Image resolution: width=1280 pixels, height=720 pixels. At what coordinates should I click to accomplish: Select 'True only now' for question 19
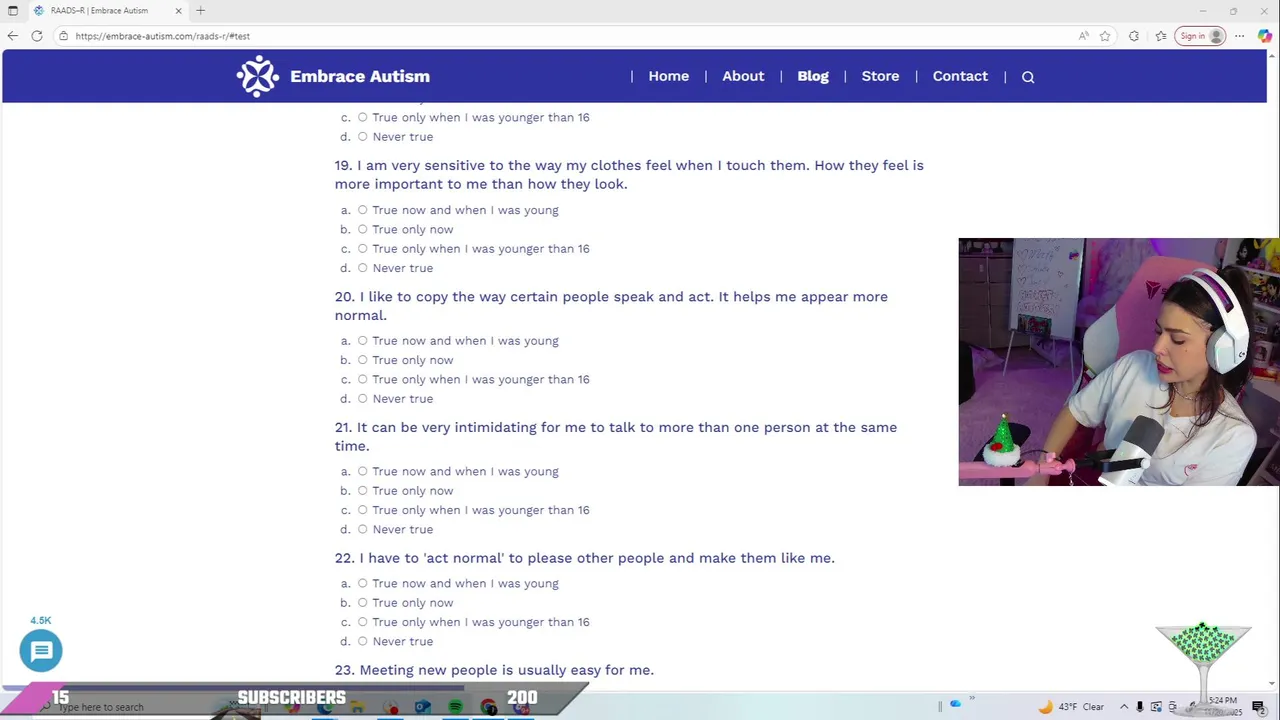point(363,229)
